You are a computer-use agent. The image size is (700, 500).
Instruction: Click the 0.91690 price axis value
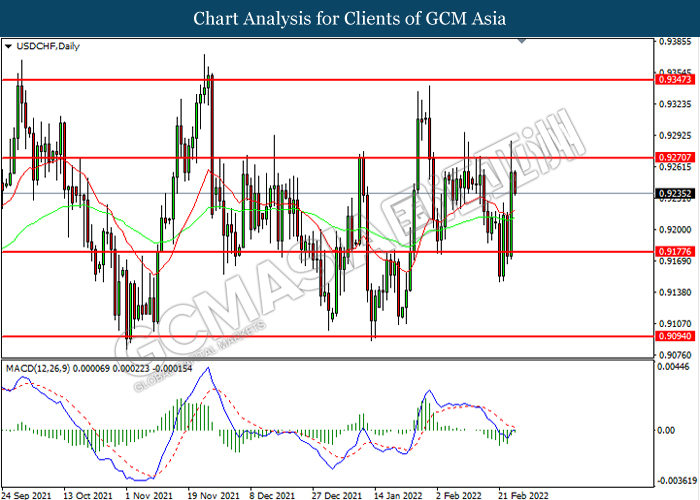pyautogui.click(x=675, y=261)
